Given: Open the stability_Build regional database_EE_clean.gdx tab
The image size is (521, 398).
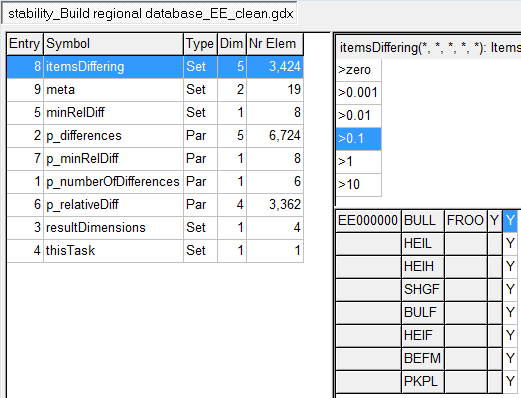Looking at the screenshot, I should click(x=150, y=13).
